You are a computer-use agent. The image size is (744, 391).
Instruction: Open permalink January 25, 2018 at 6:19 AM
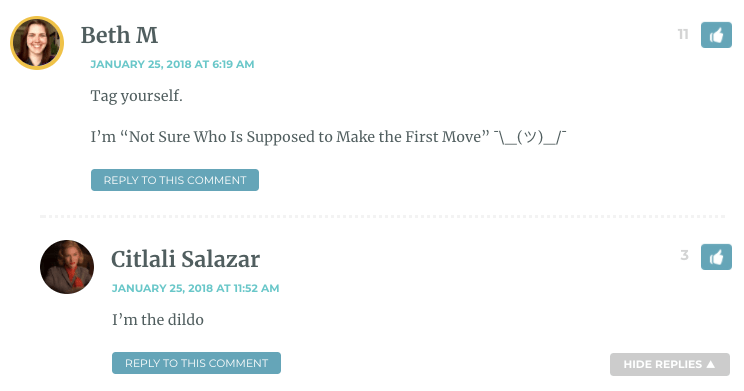pos(172,64)
